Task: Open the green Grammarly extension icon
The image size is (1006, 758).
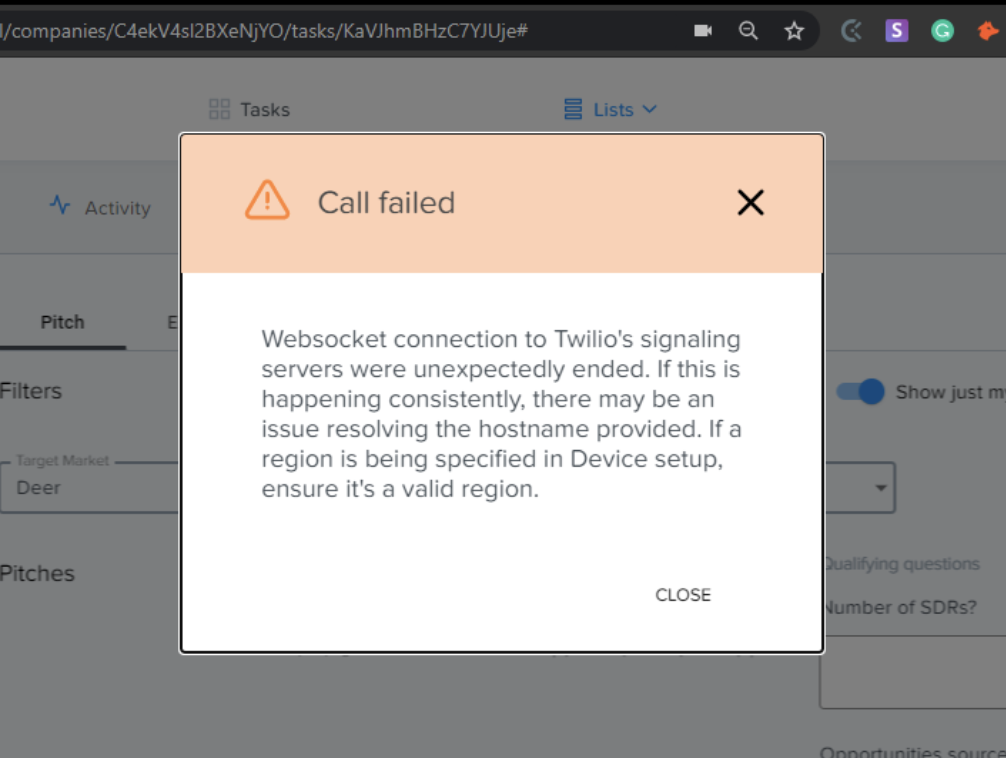Action: pos(942,30)
